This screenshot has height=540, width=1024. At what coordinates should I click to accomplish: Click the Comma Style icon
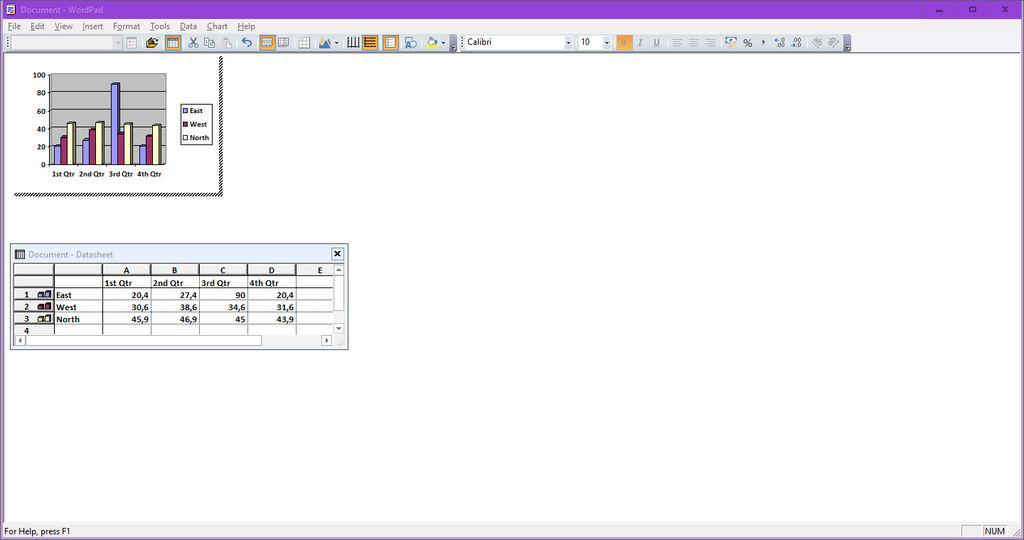pos(763,42)
